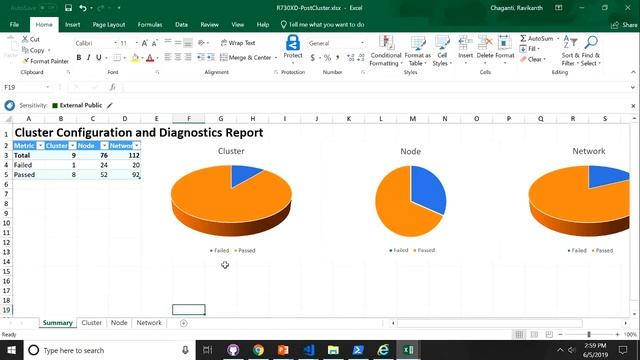Click the taskbar search box
640x360 pixels.
[109, 350]
